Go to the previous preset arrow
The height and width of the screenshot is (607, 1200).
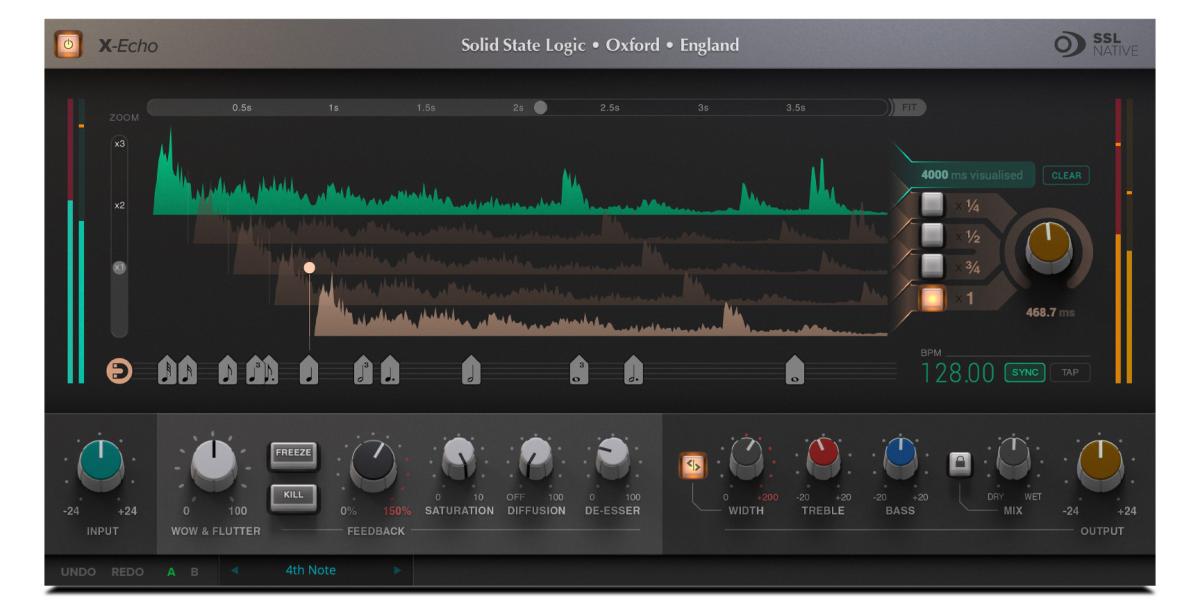(x=236, y=571)
